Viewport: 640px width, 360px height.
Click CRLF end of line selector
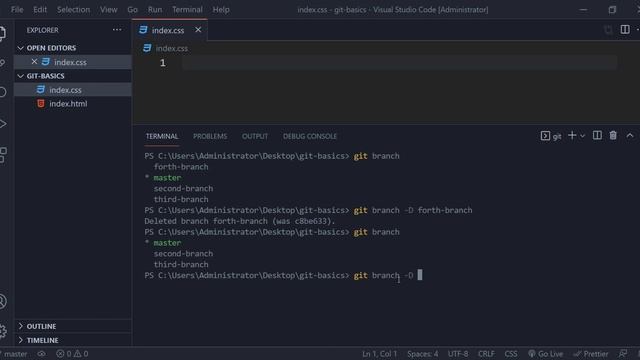[x=486, y=354]
